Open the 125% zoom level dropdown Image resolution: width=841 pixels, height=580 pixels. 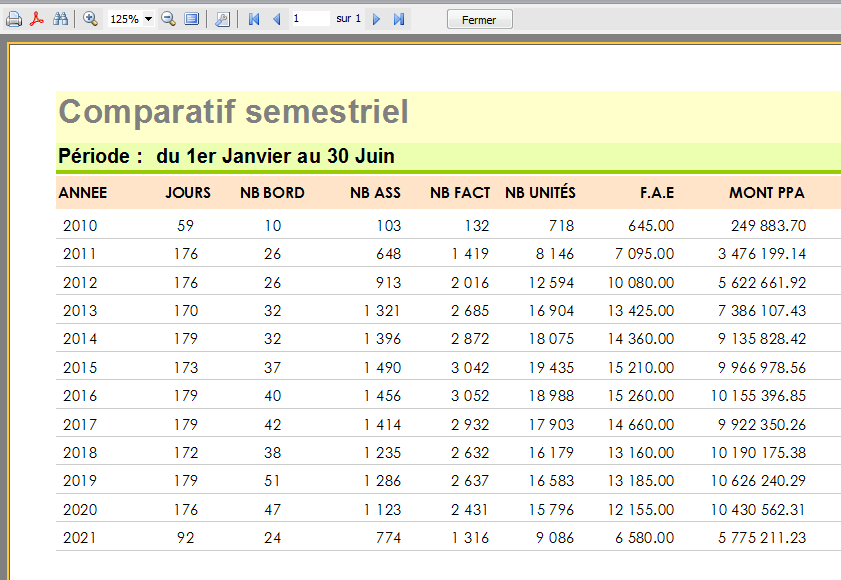148,19
